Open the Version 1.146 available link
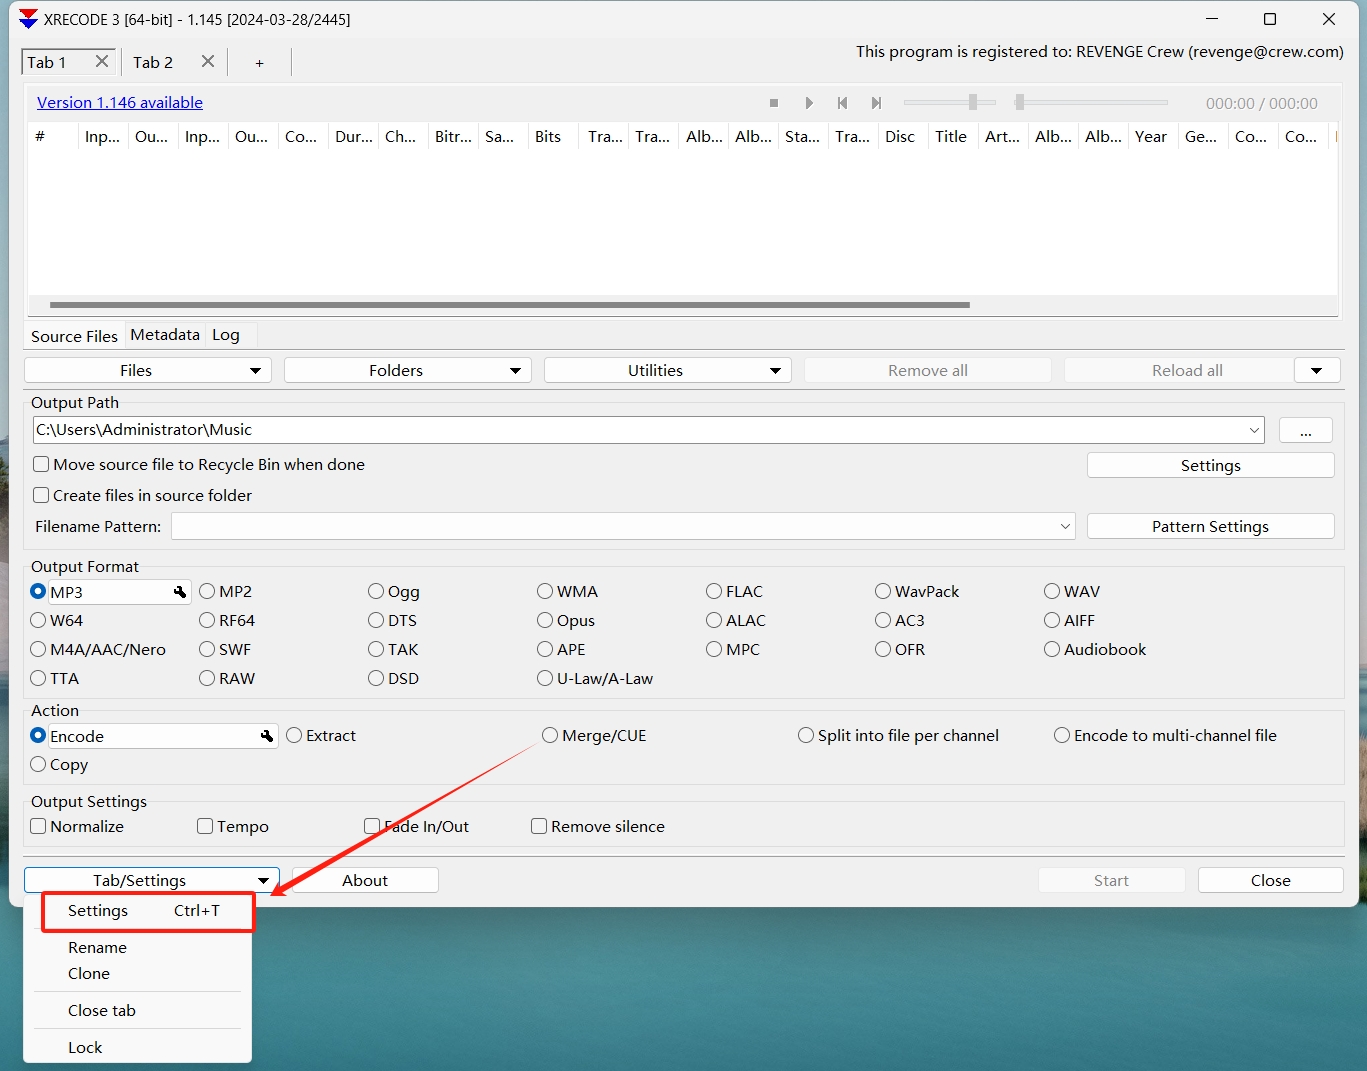The height and width of the screenshot is (1071, 1367). pyautogui.click(x=120, y=102)
